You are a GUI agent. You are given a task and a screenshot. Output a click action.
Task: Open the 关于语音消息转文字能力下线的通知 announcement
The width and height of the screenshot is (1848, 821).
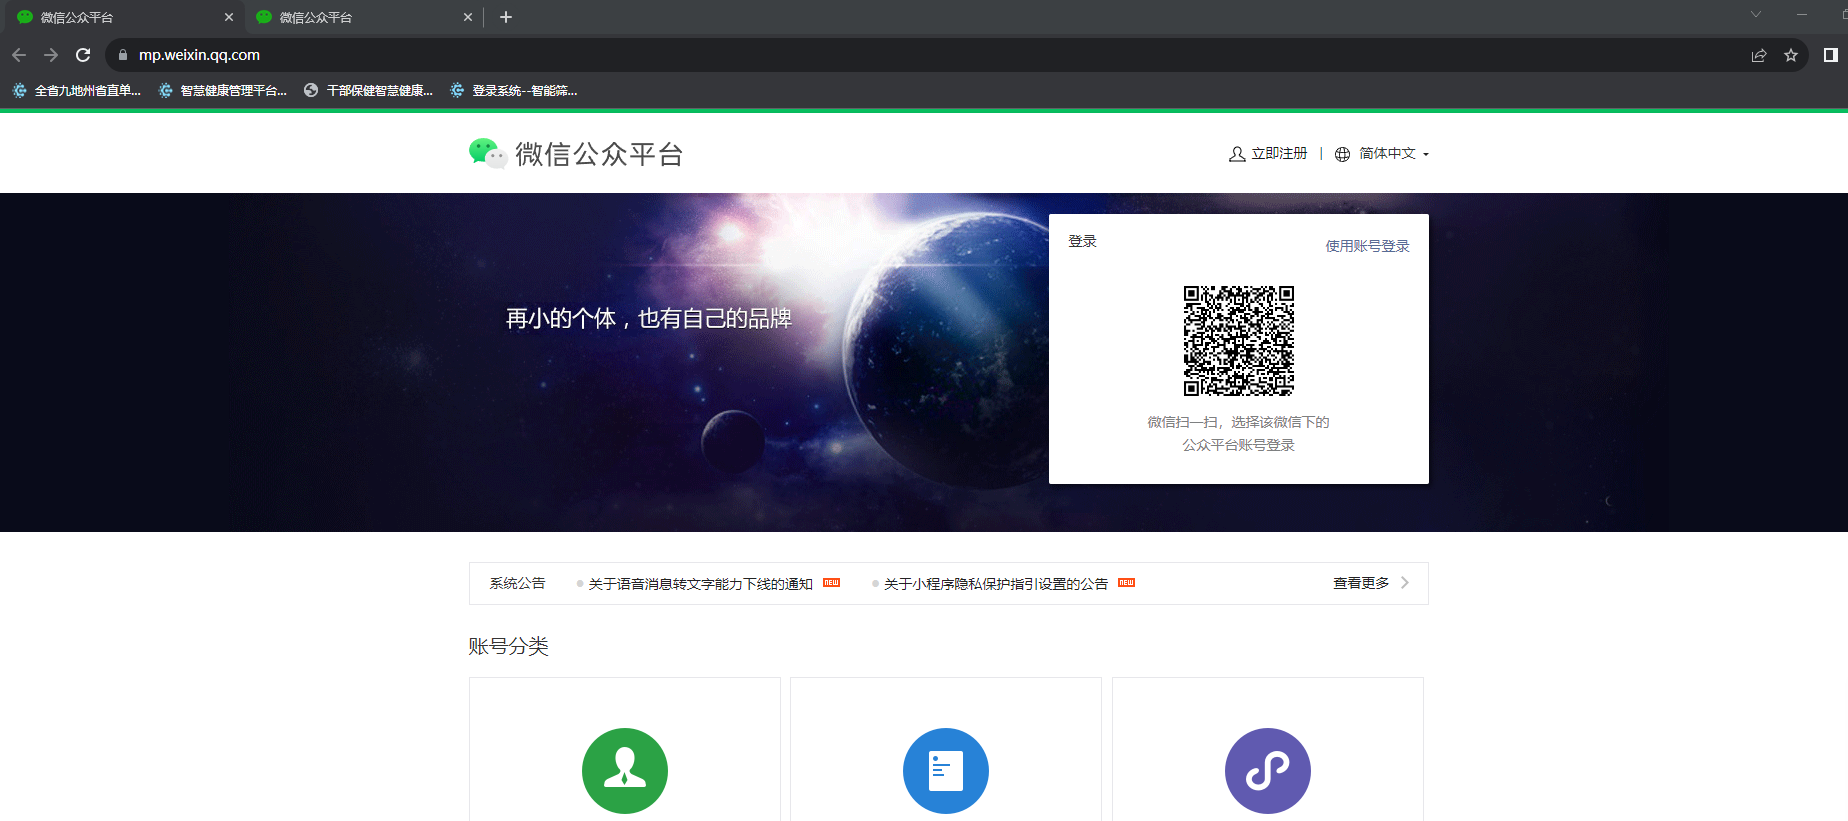coord(700,584)
